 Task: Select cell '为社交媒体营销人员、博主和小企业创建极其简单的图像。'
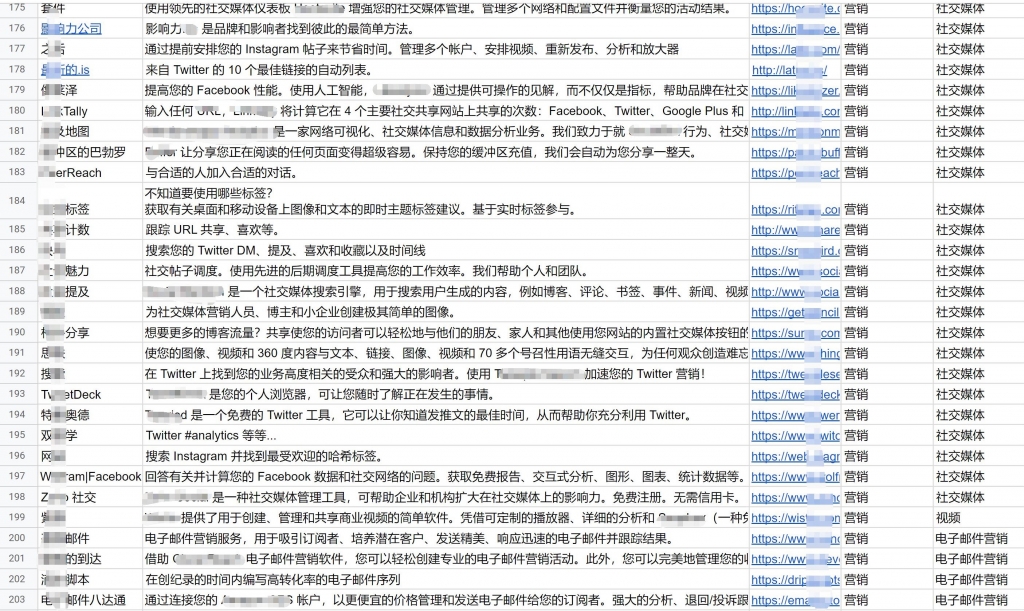point(445,312)
